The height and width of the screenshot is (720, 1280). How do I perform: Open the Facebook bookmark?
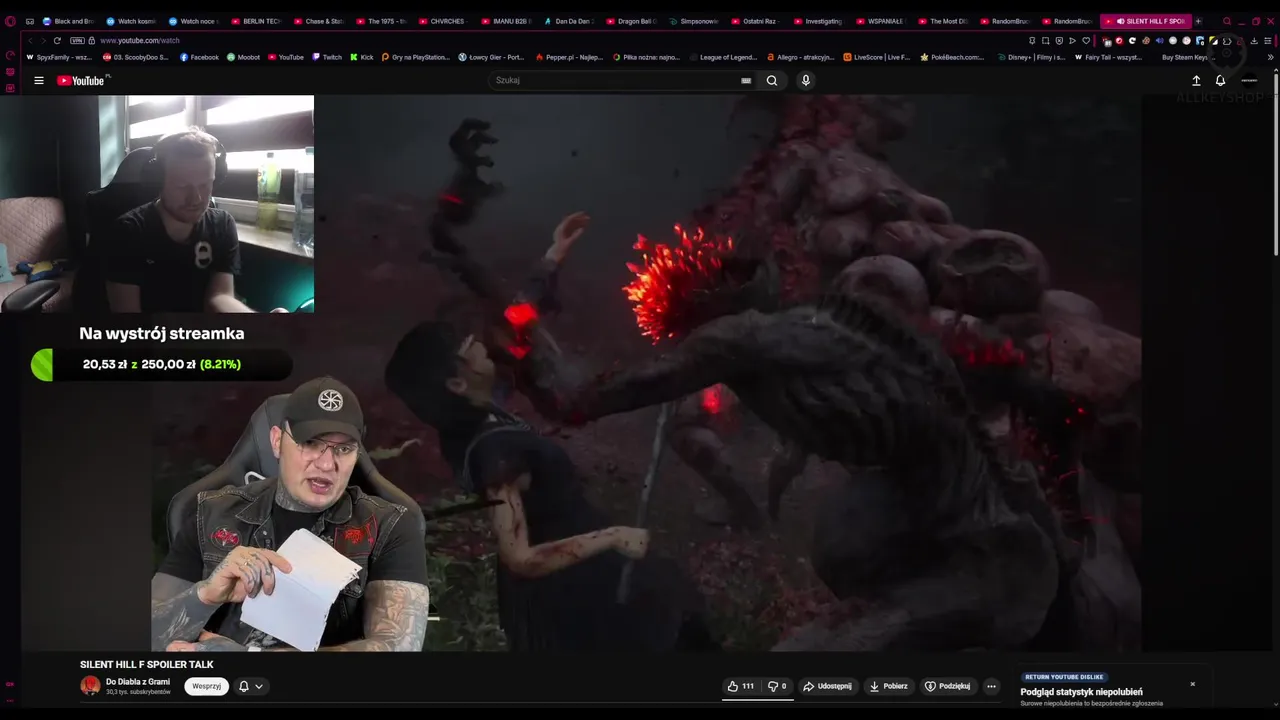(199, 57)
